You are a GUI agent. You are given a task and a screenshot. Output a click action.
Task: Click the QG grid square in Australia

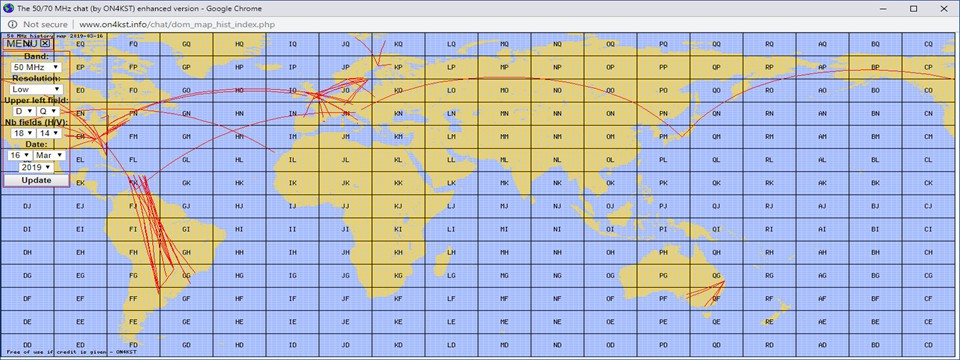[x=716, y=276]
